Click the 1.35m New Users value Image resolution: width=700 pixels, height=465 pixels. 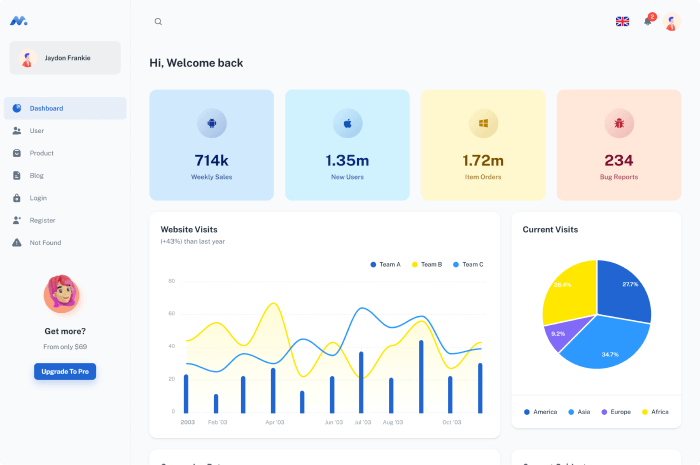tap(347, 160)
